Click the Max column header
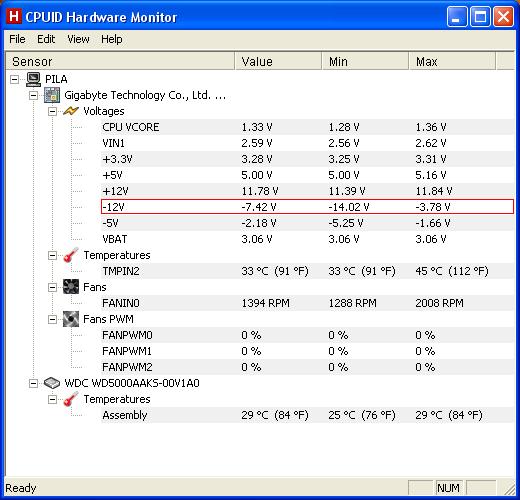The height and width of the screenshot is (500, 520). (452, 61)
